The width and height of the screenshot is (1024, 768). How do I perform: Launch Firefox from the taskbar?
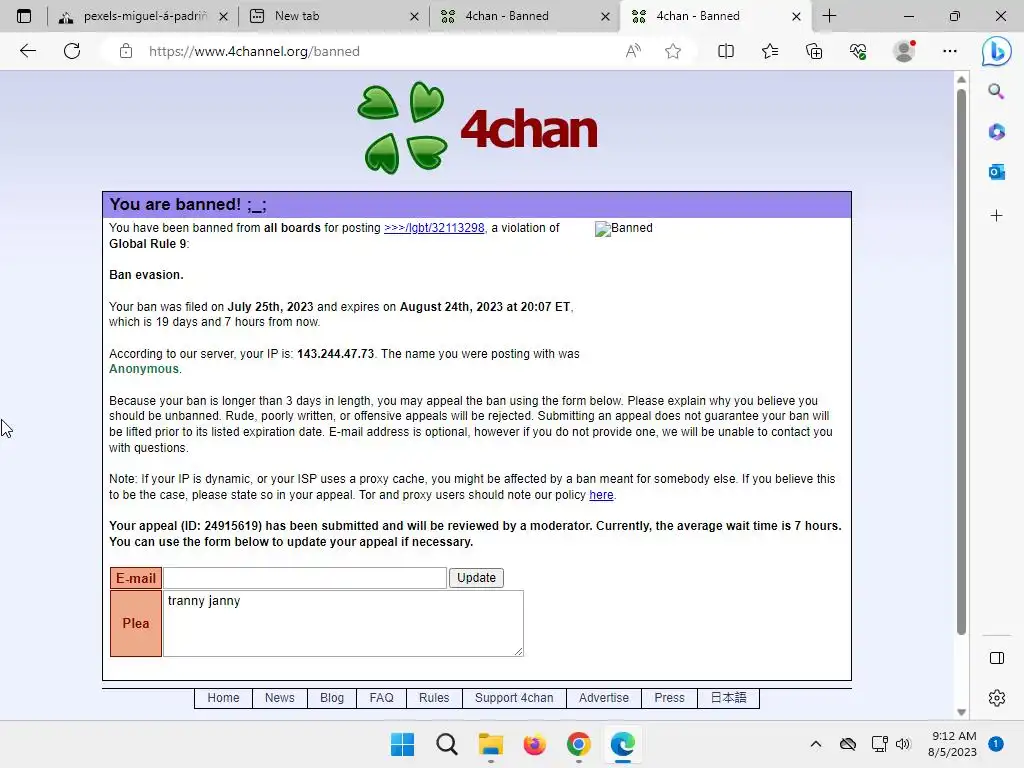534,744
